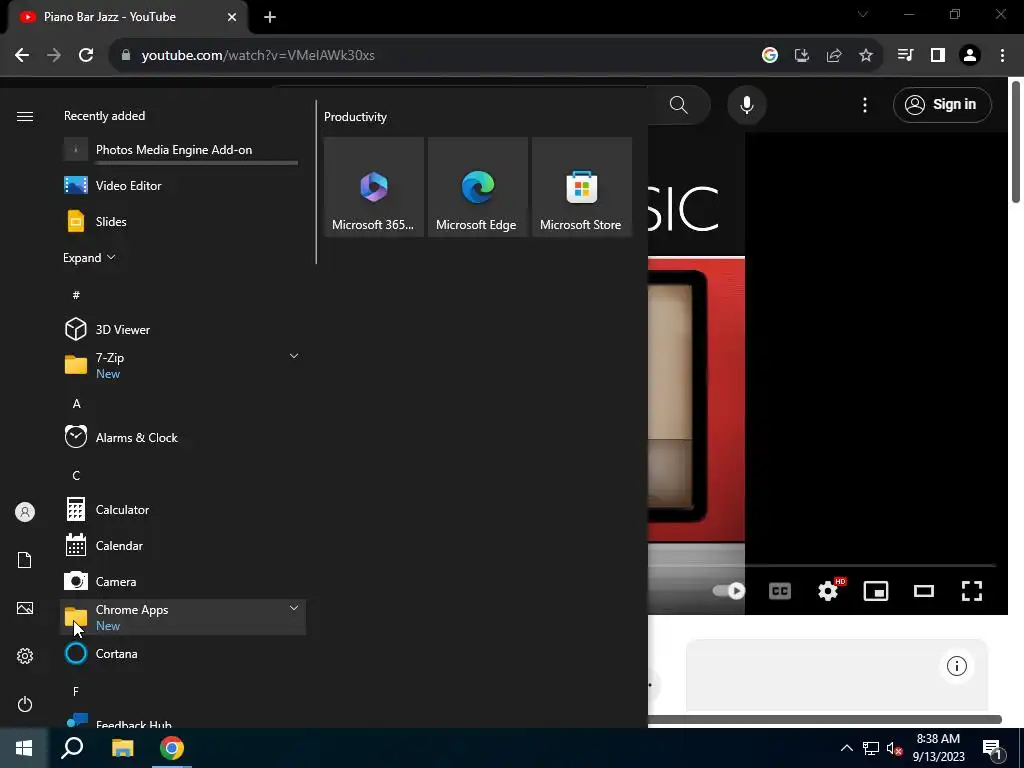Click the info icon below the video

957,666
